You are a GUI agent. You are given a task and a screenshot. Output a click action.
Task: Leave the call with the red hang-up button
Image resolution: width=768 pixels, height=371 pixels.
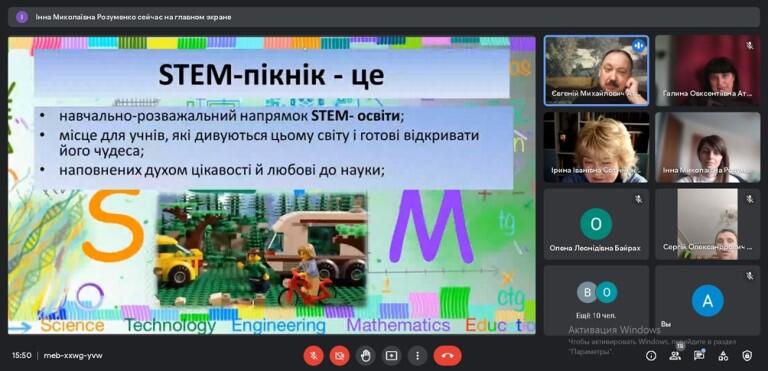[x=447, y=356]
